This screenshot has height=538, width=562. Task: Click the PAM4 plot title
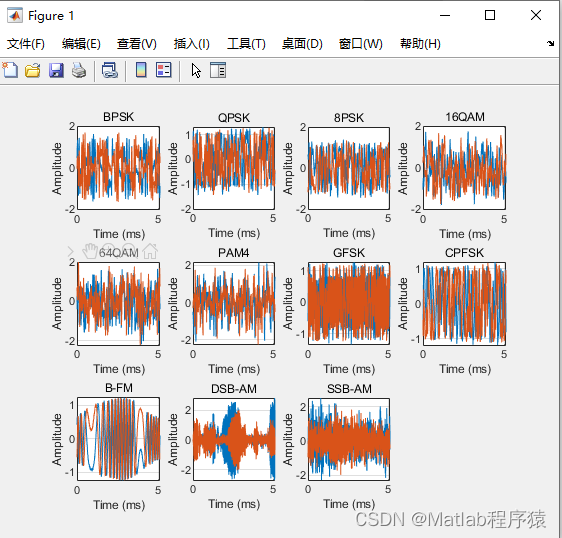pos(234,253)
